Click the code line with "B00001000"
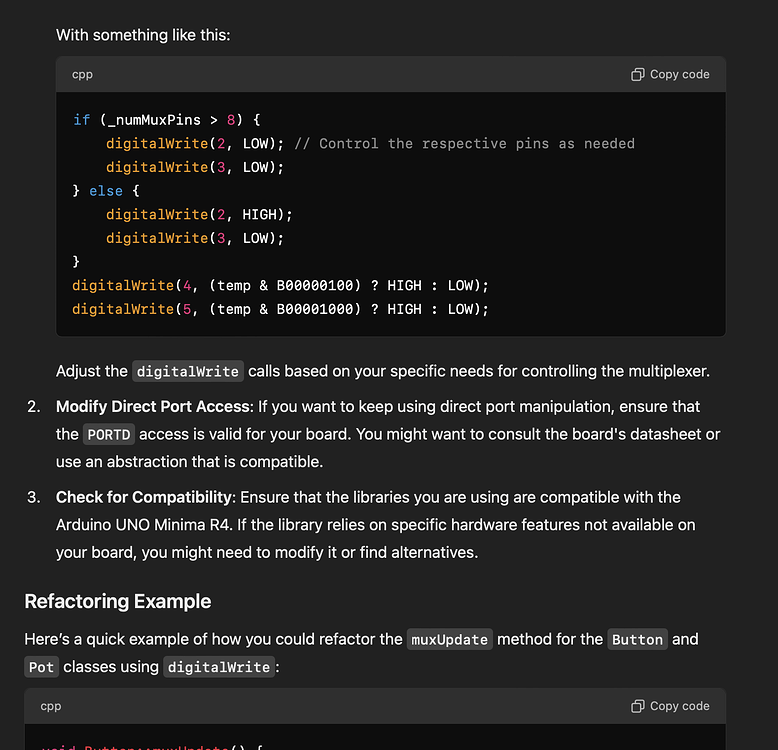This screenshot has height=750, width=778. tap(280, 310)
